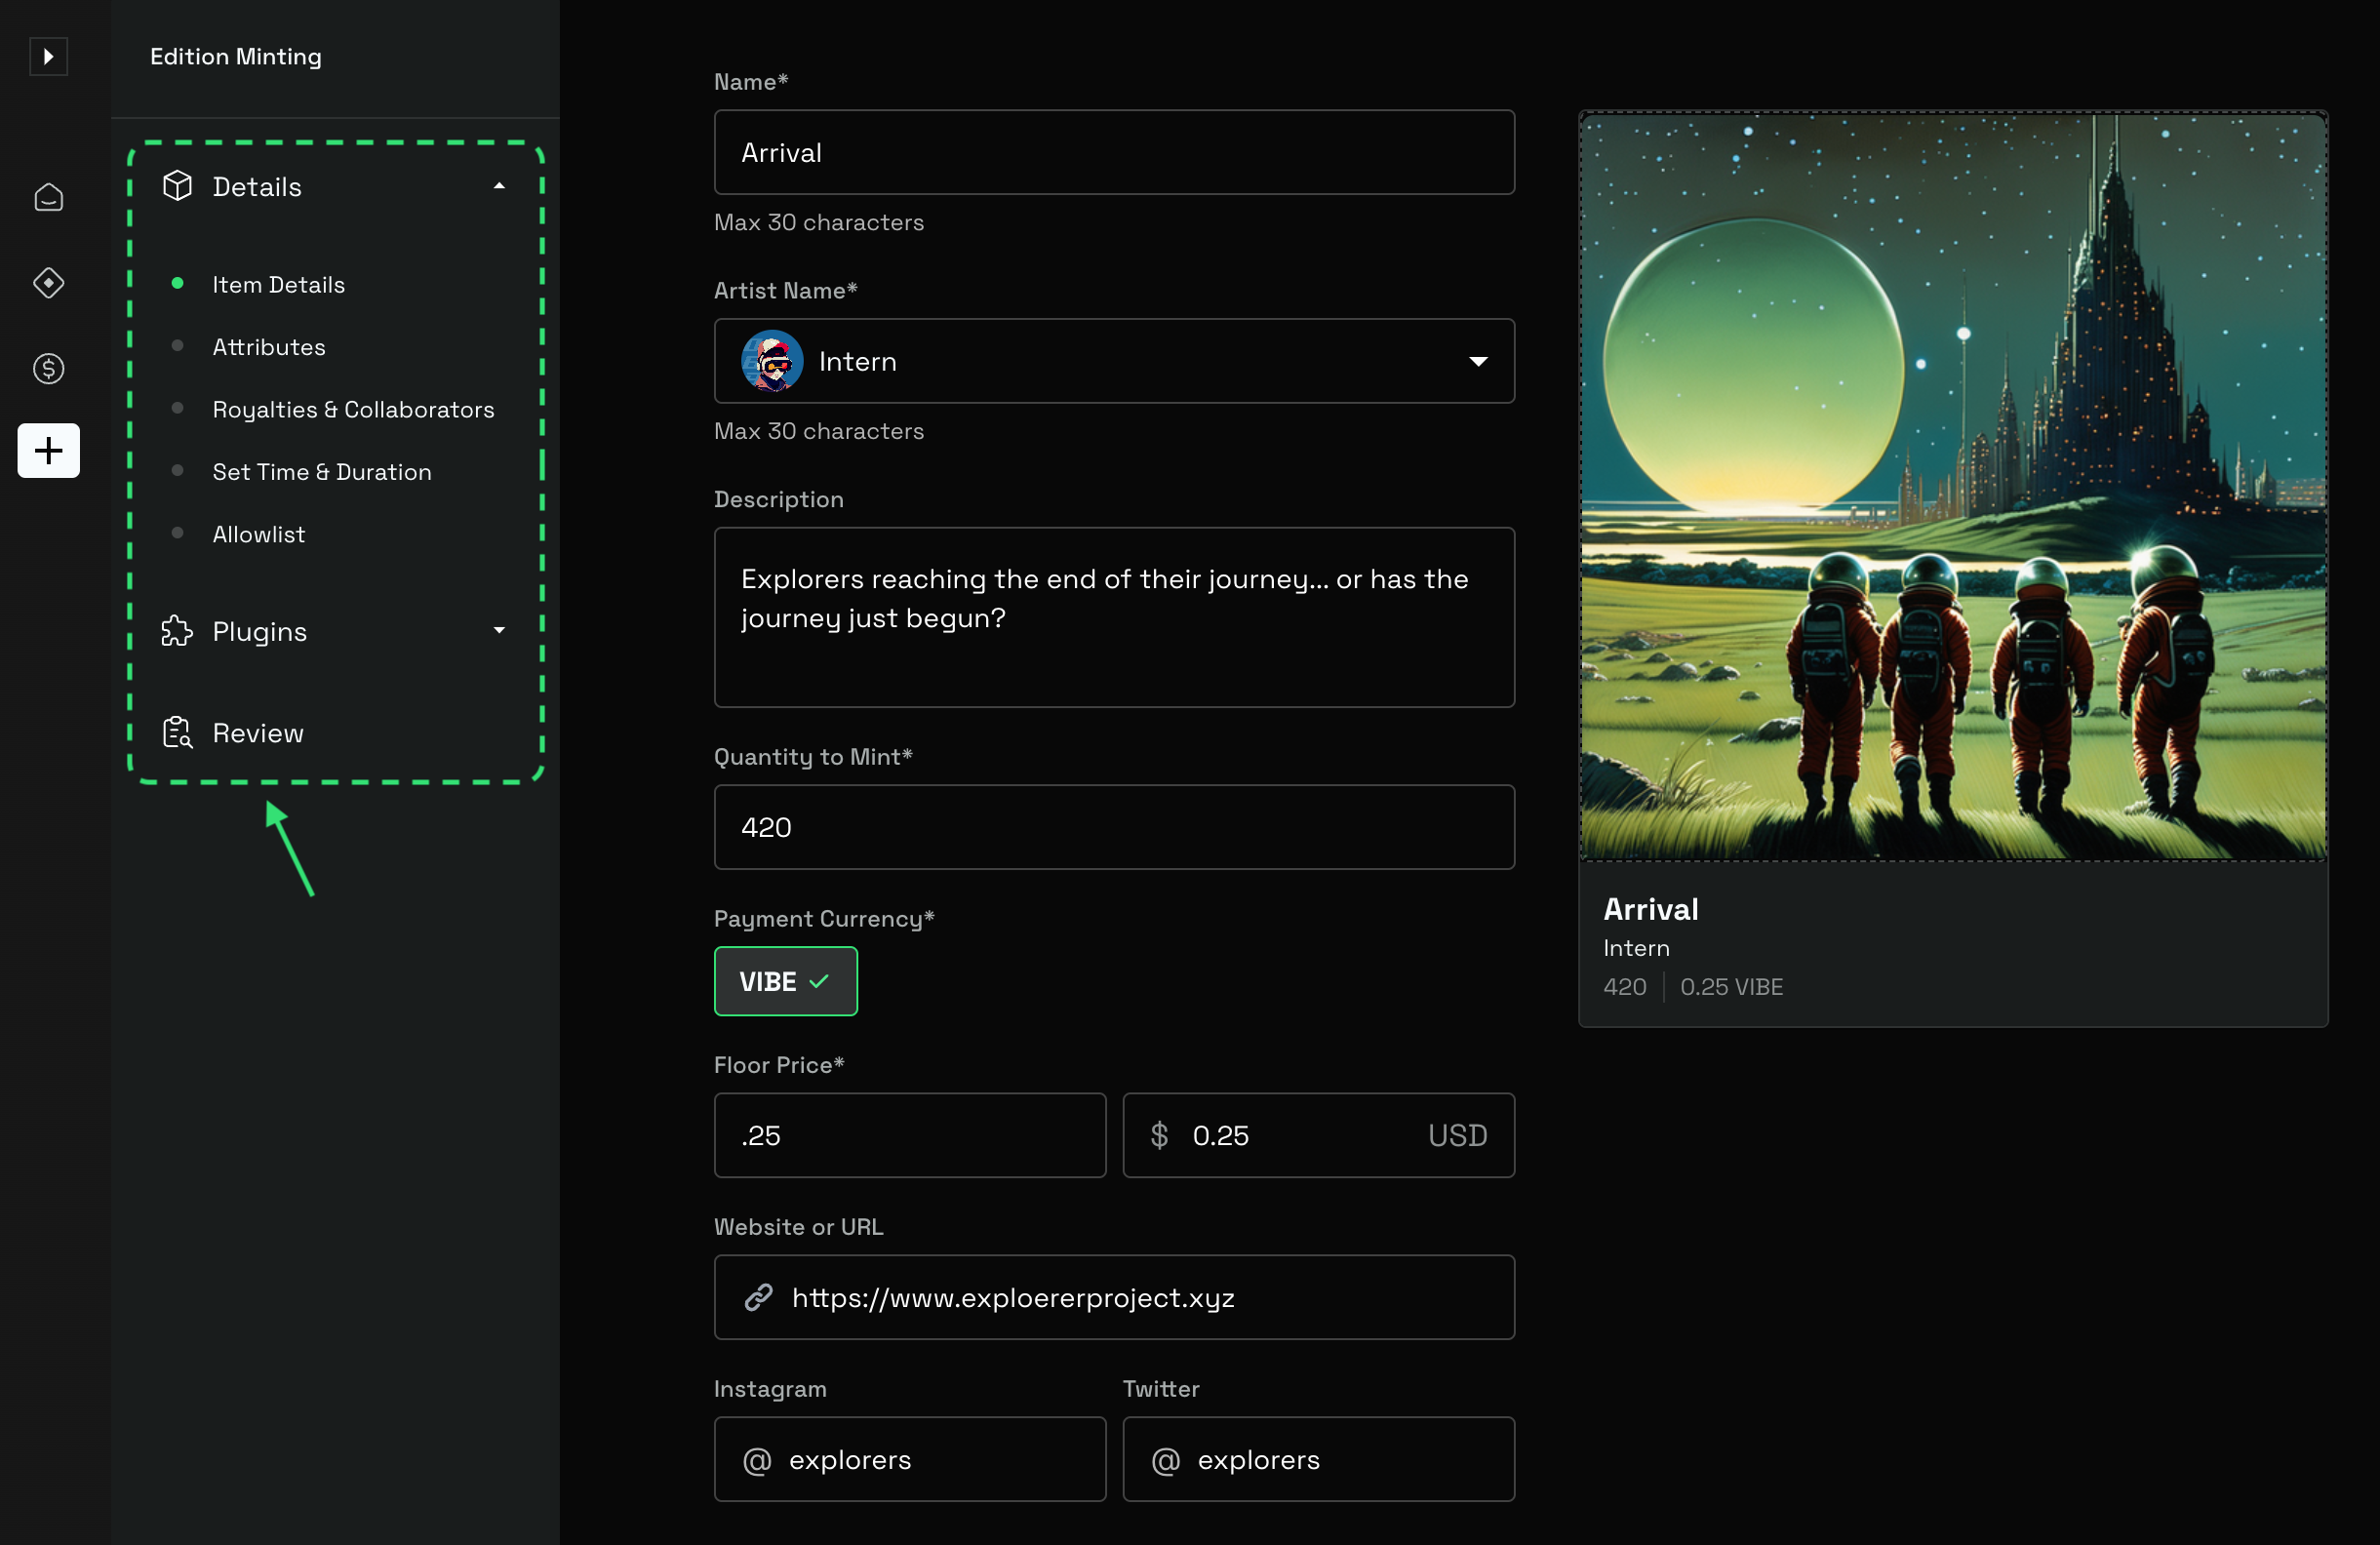The image size is (2380, 1545).
Task: Open the Allowlist step
Action: (258, 534)
